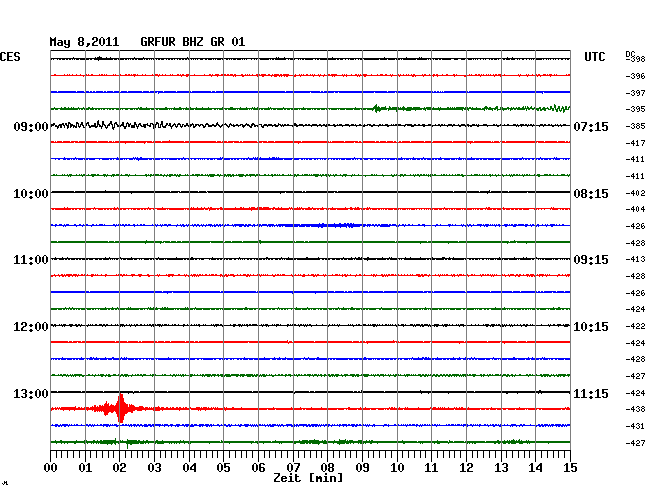Screen dimensions: 650x494
Task: Click the DC offset value '-431'
Action: [635, 426]
